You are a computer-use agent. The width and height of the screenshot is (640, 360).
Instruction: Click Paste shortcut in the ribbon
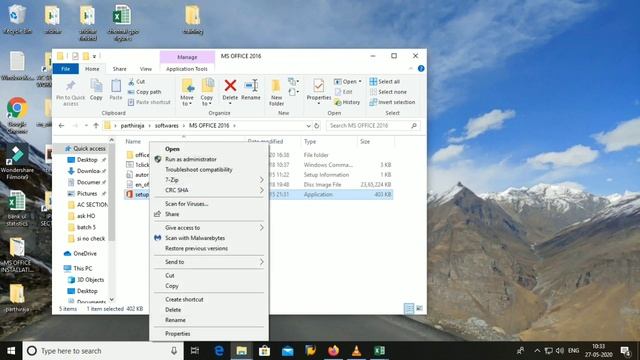pyautogui.click(x=149, y=102)
